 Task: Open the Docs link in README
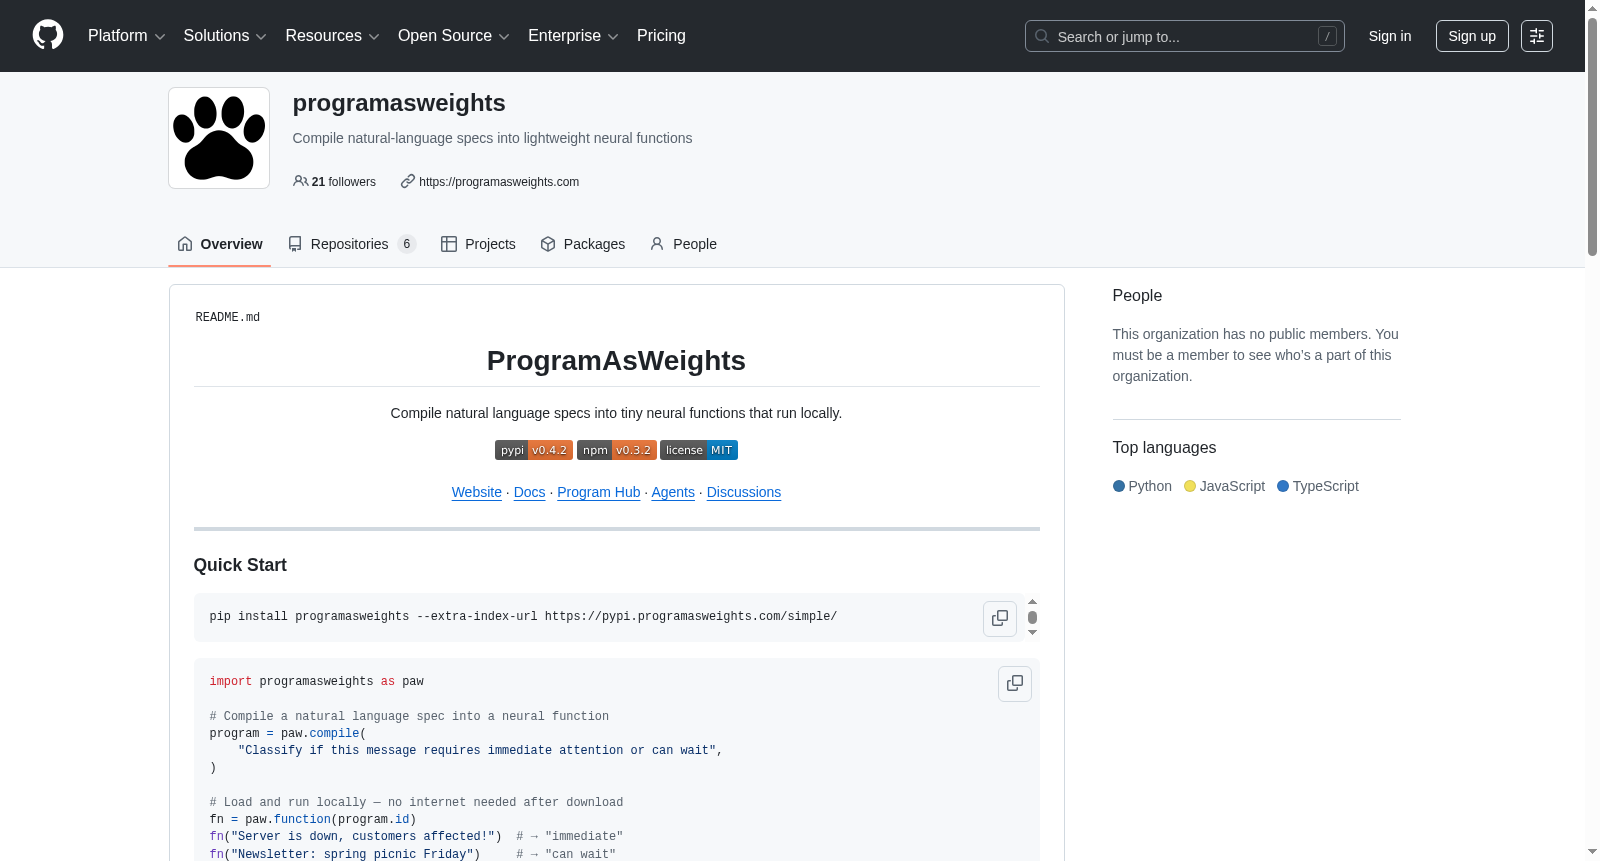530,492
